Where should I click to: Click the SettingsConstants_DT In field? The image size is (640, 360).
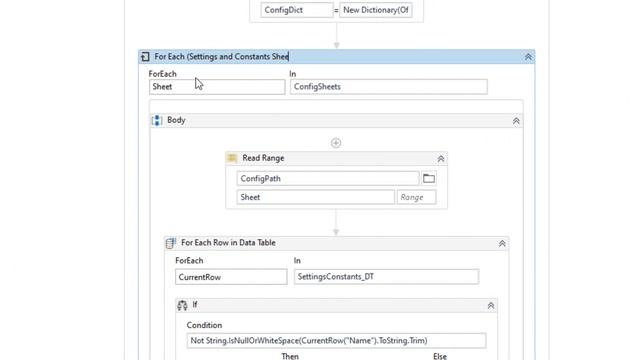tap(386, 277)
